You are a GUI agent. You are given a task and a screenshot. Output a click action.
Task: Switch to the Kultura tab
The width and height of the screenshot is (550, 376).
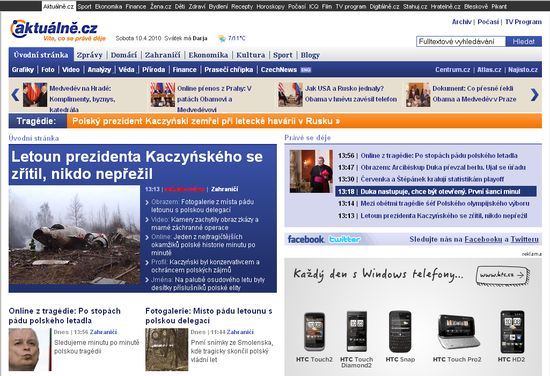[250, 55]
